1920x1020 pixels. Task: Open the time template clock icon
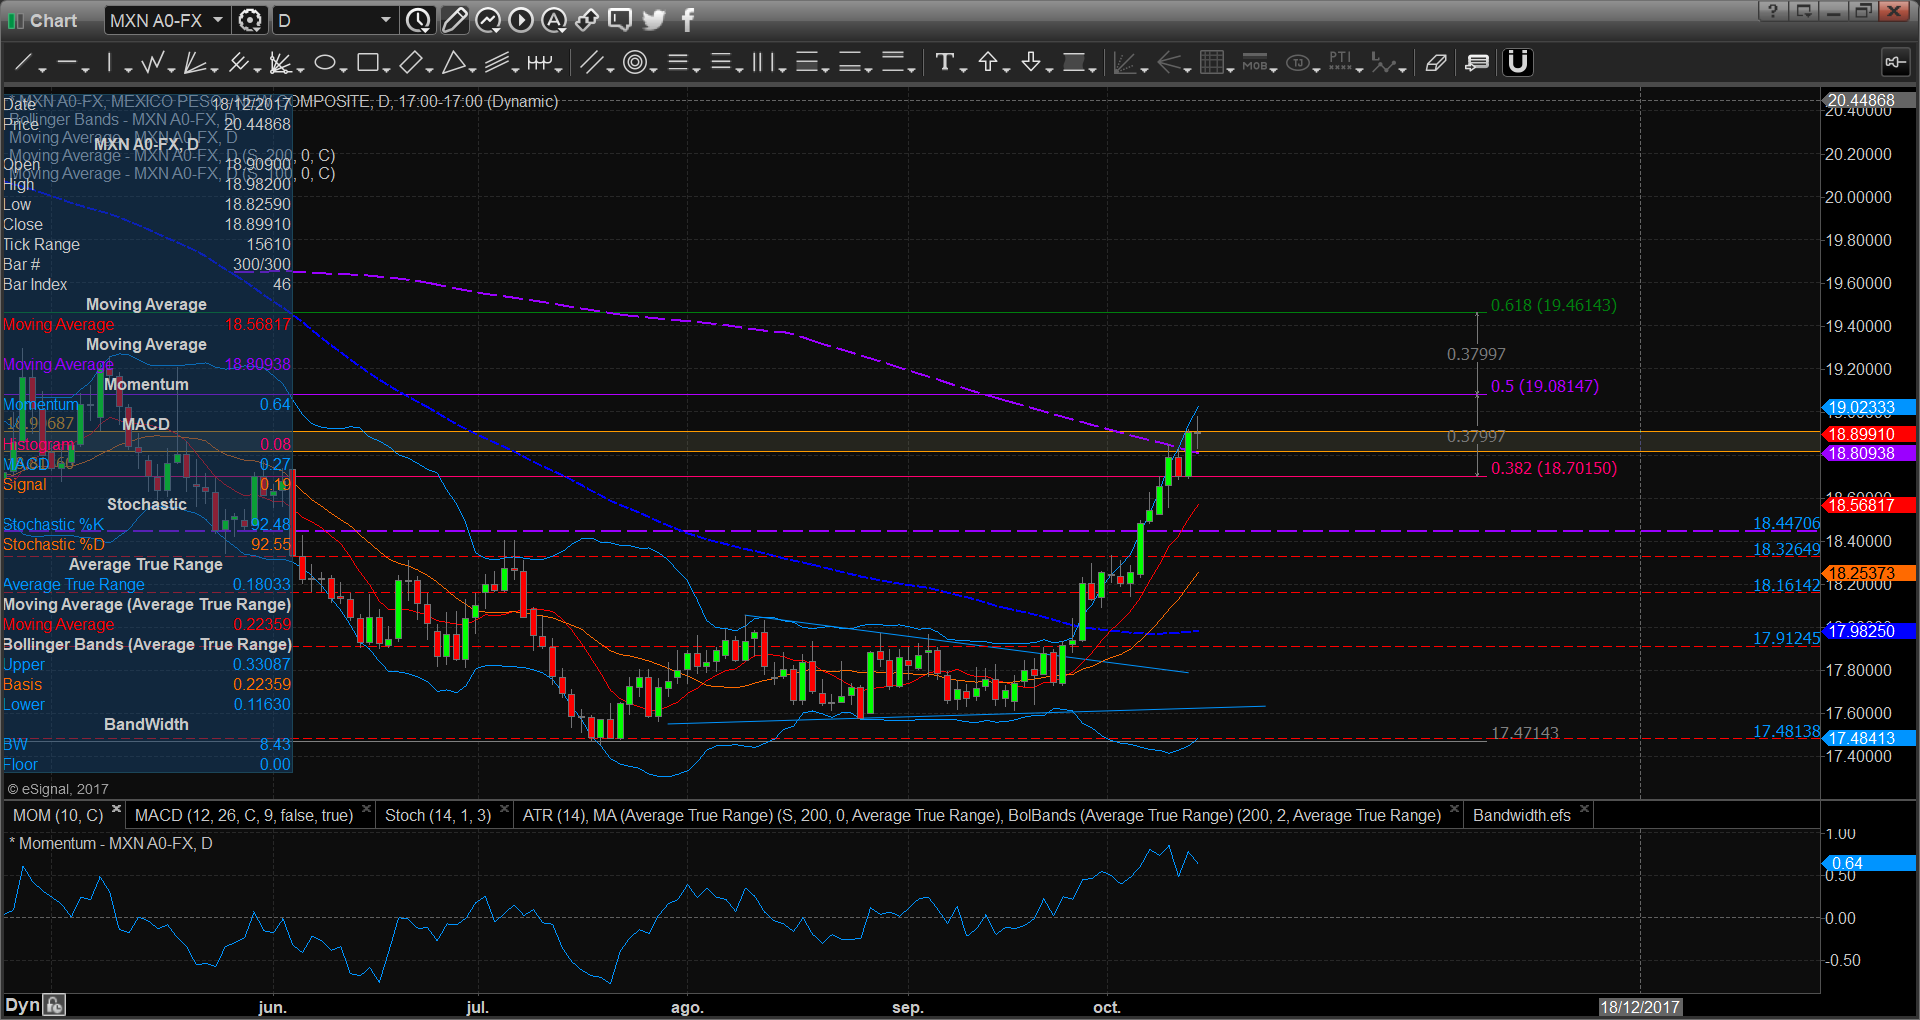click(x=418, y=20)
